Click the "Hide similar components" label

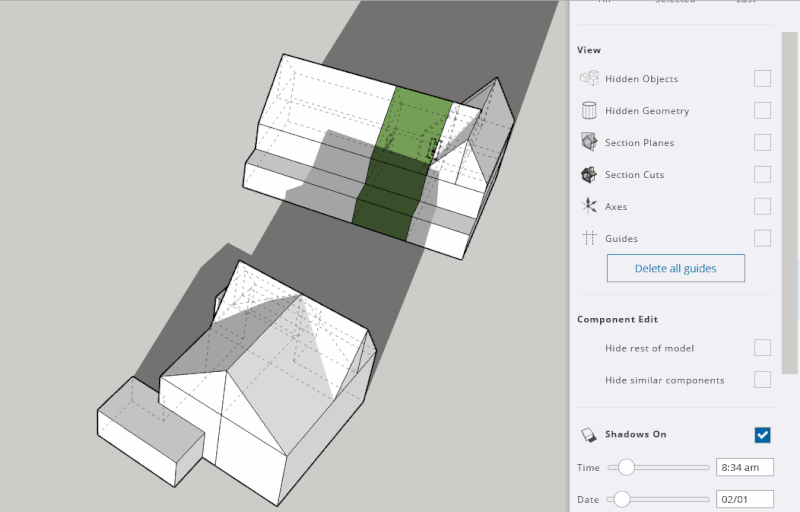tap(664, 380)
